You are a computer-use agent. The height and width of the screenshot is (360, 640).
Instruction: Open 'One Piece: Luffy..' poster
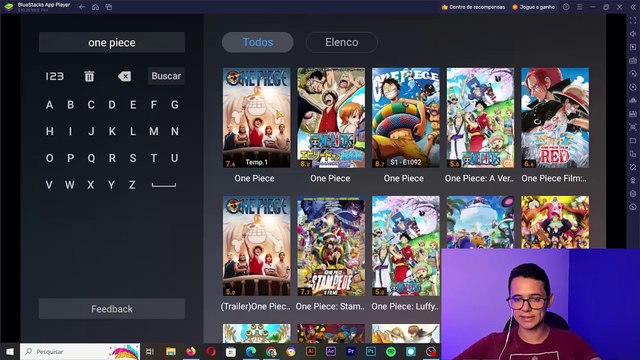(x=406, y=246)
